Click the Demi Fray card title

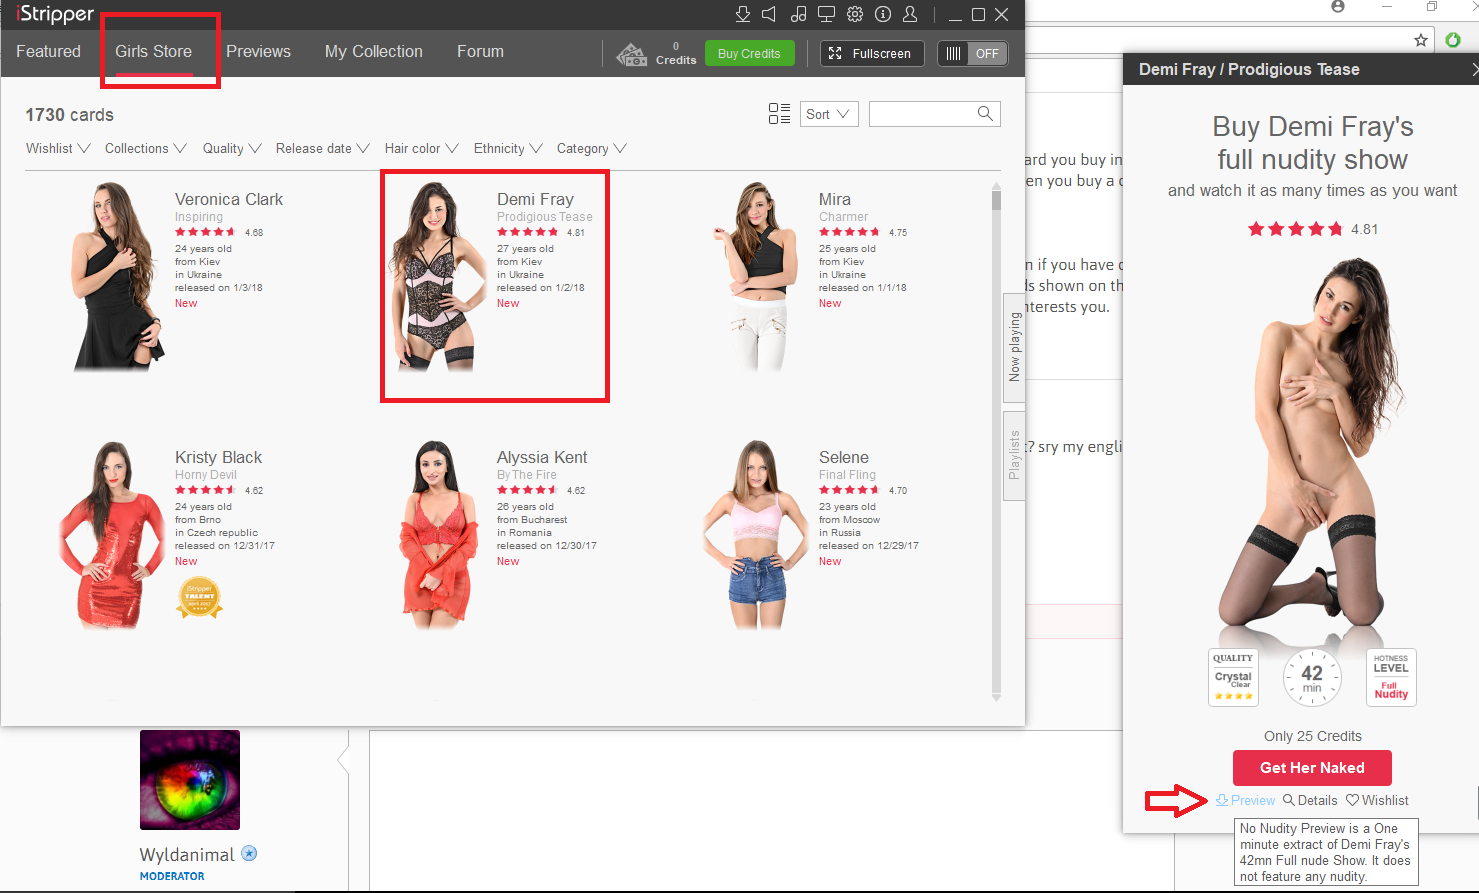click(x=535, y=199)
